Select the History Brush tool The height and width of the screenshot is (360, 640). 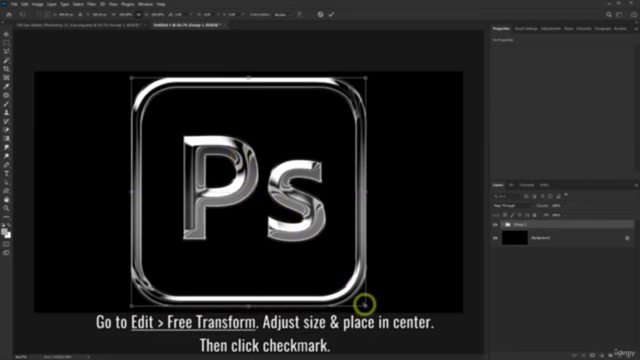coord(7,121)
